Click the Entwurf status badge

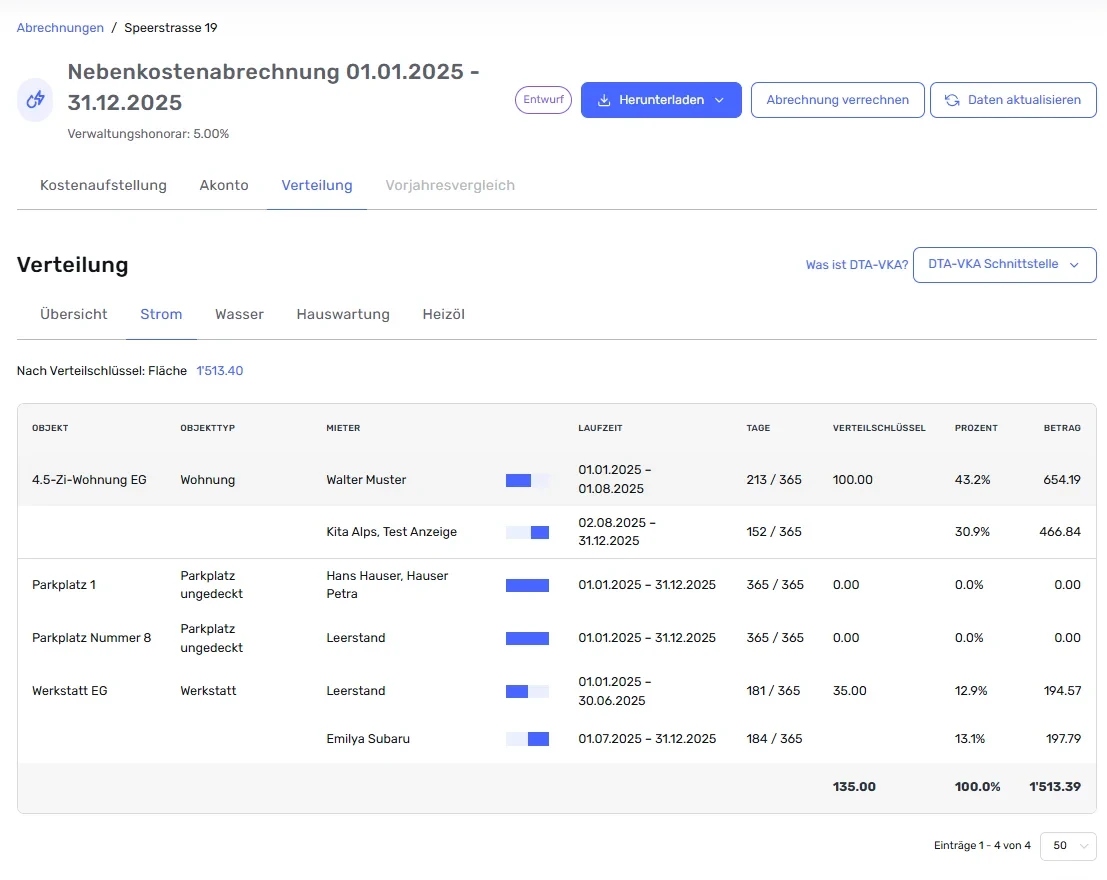[x=543, y=100]
